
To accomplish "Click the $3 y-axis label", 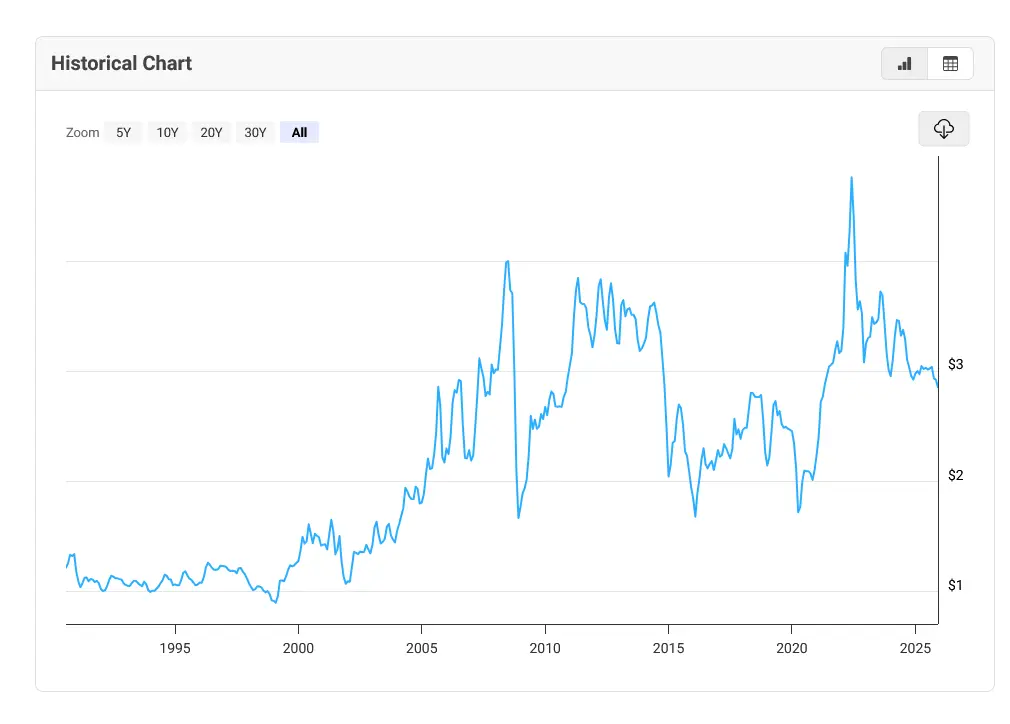I will tap(955, 365).
